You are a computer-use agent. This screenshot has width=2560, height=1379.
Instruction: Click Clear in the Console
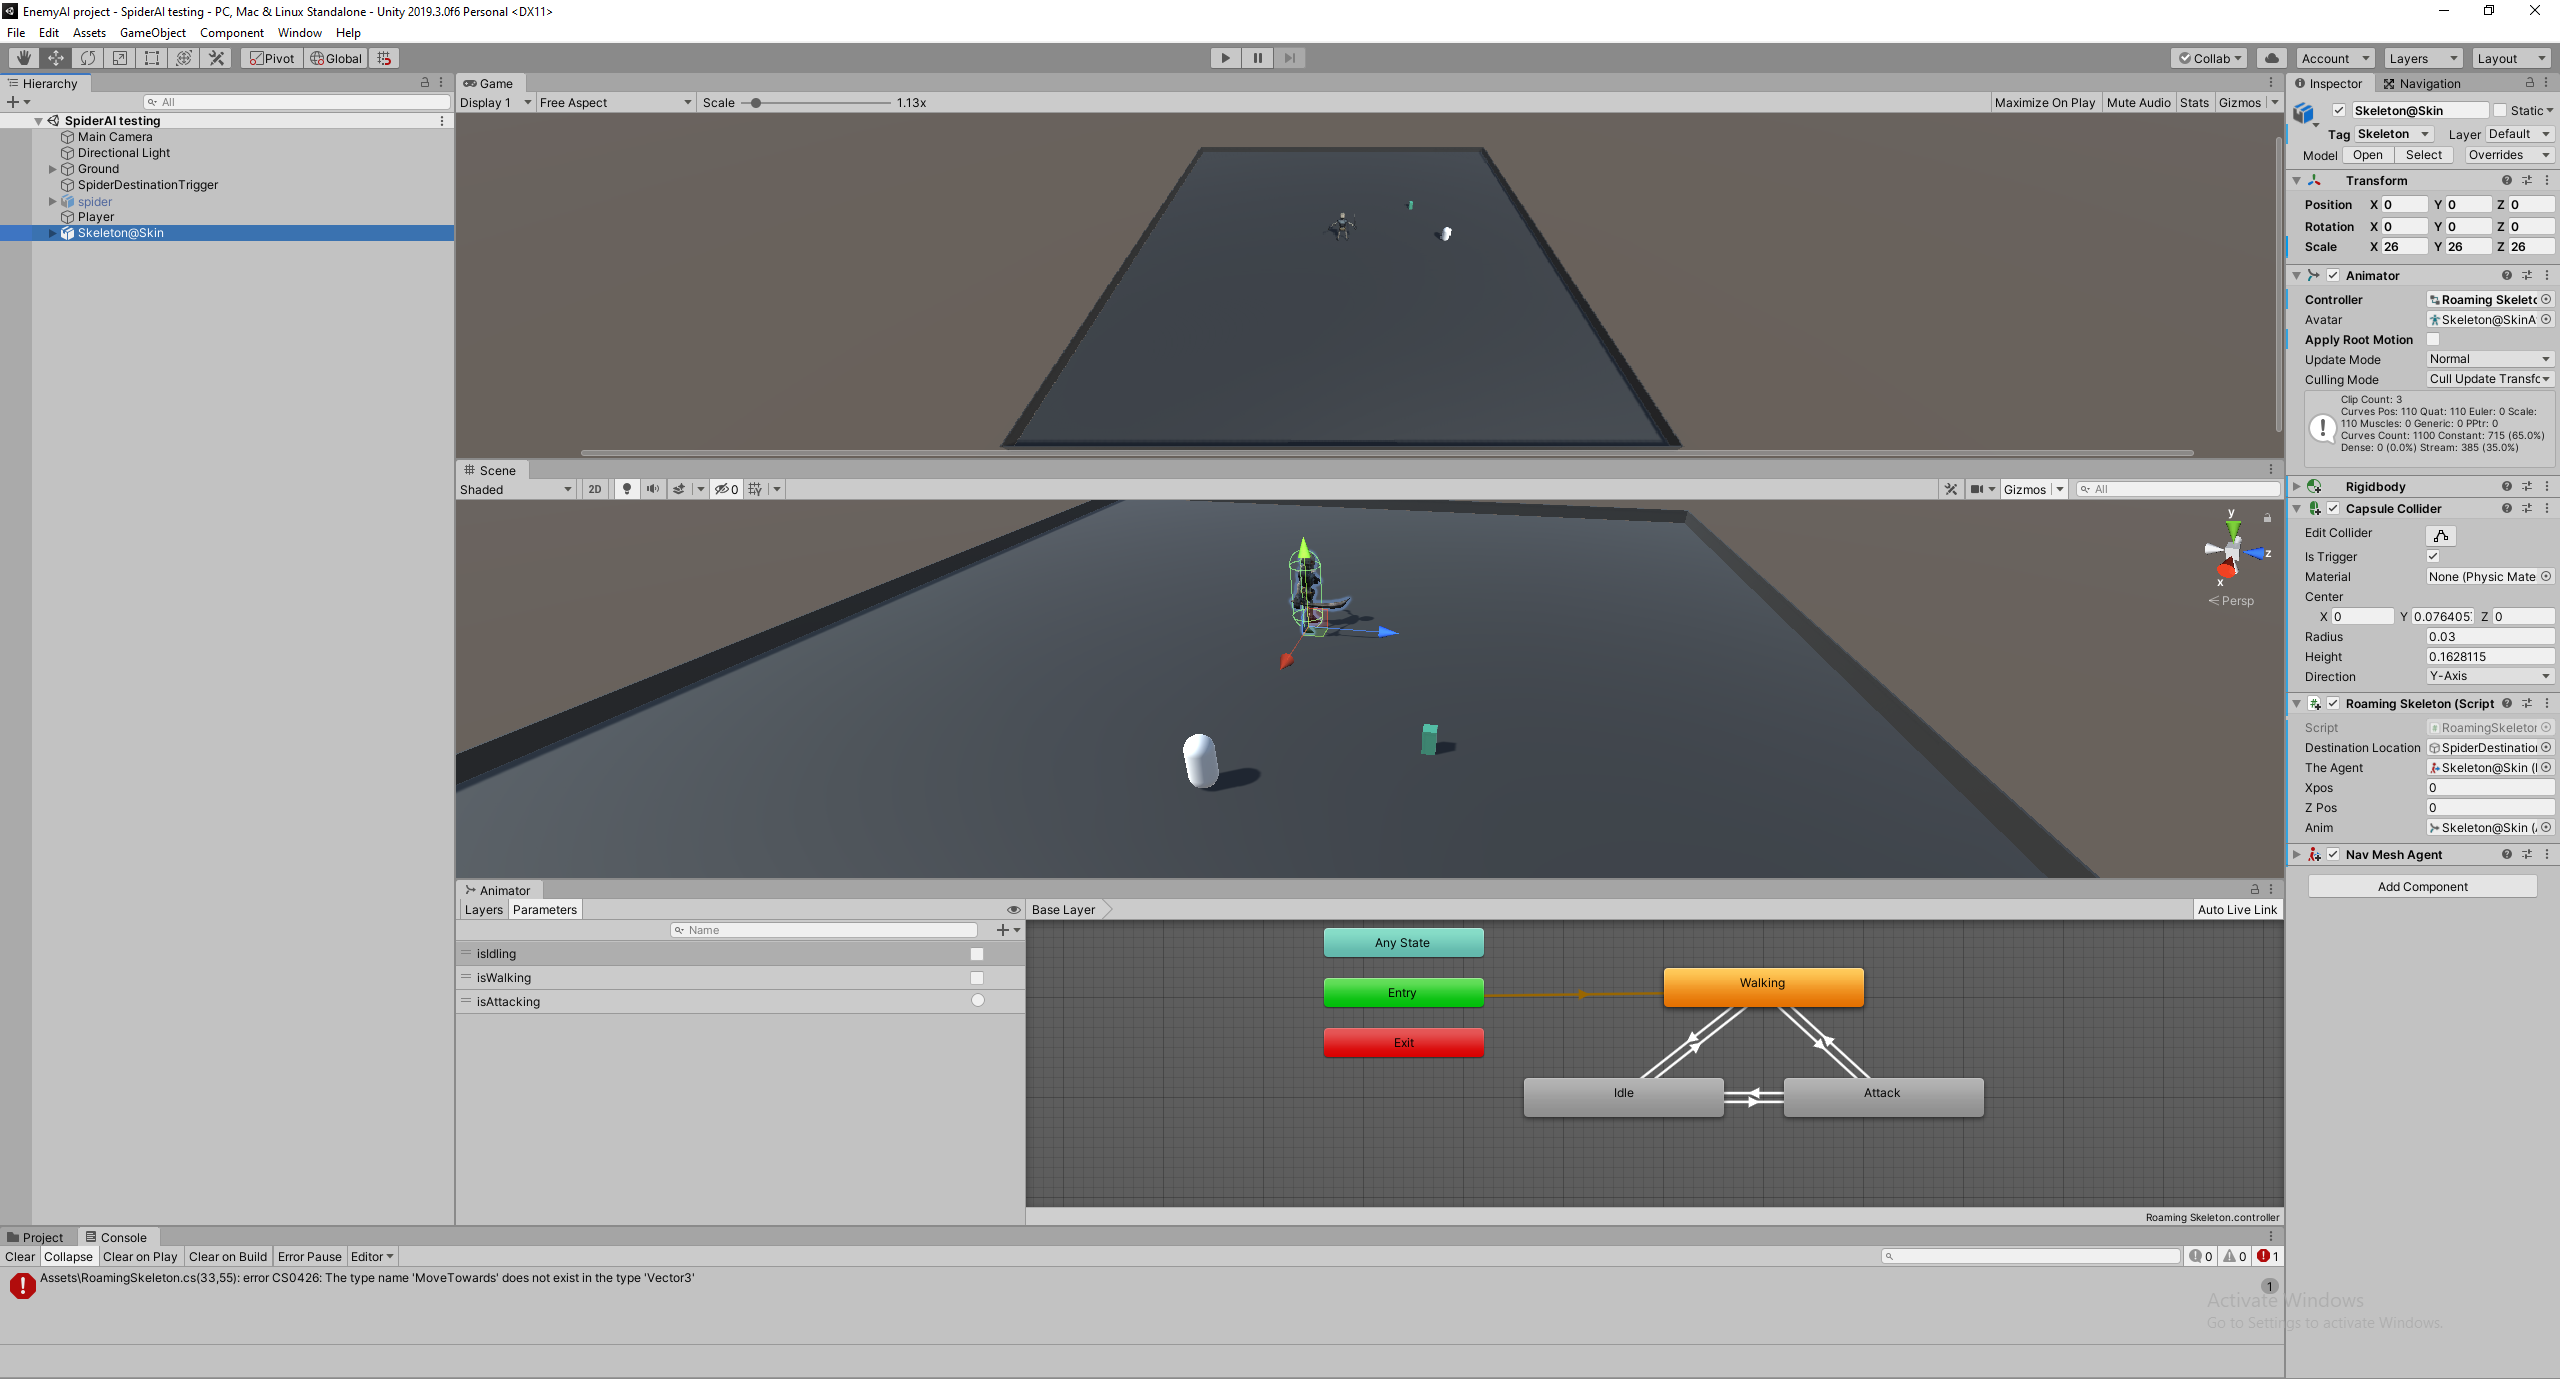tap(20, 1257)
